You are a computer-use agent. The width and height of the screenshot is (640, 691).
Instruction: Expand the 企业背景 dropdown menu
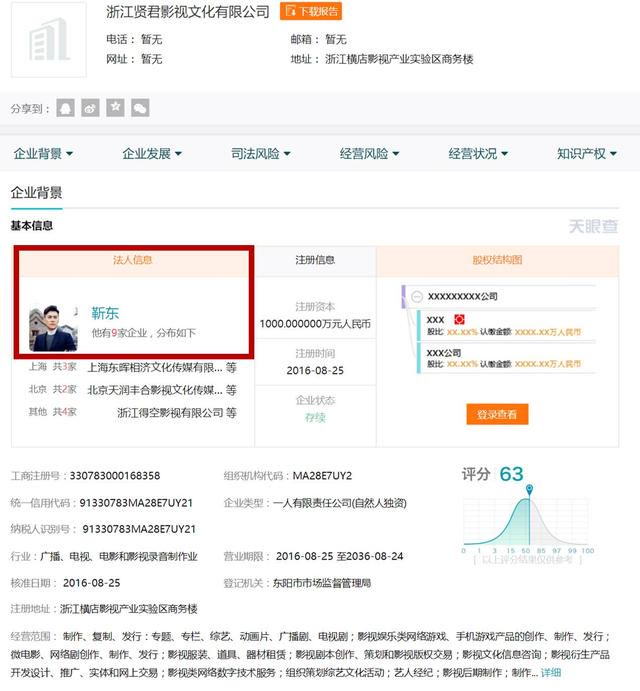[43, 154]
